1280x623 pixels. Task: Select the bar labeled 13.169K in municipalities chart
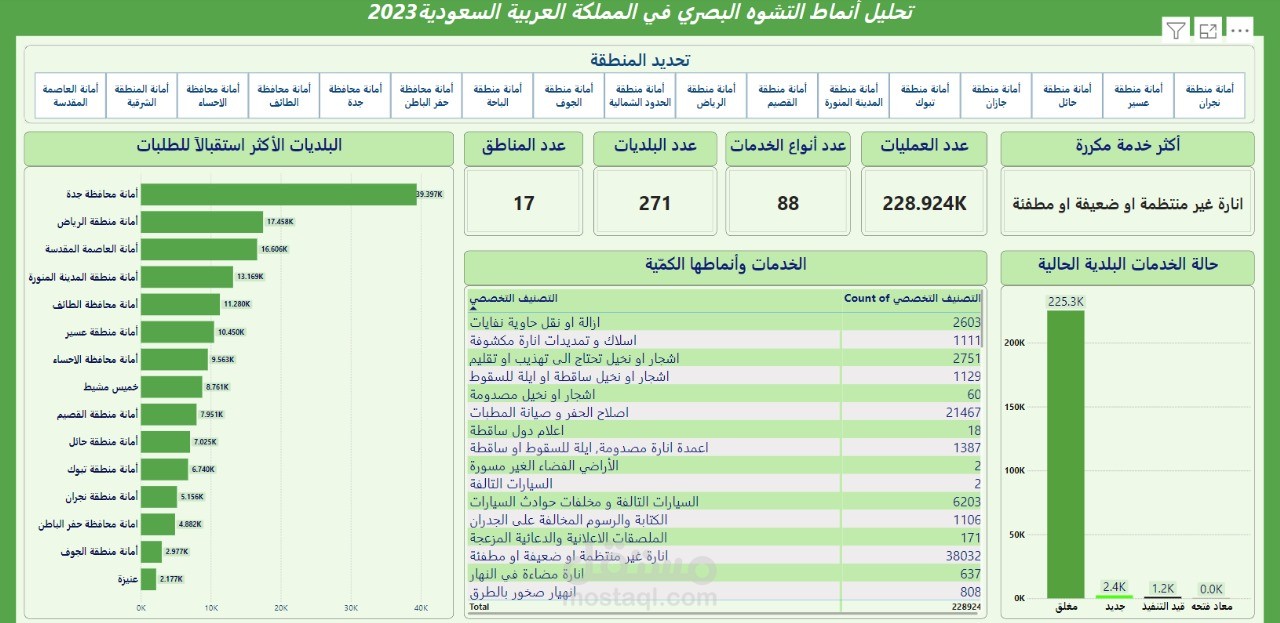click(x=187, y=277)
